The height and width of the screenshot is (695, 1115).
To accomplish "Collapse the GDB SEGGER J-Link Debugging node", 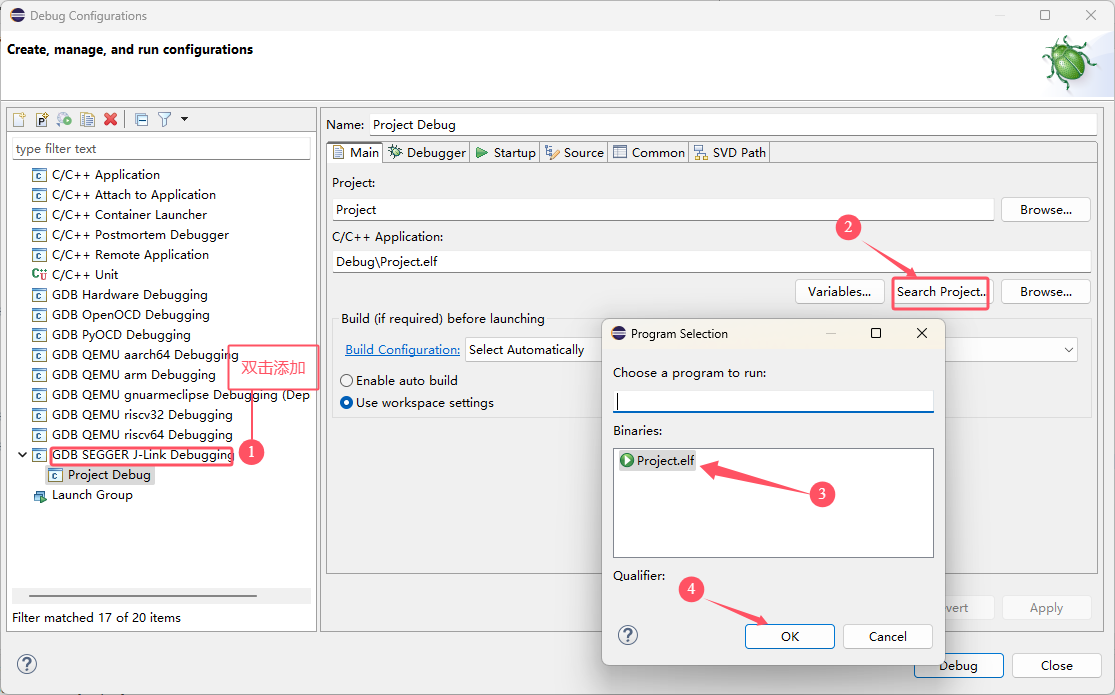I will (x=22, y=455).
